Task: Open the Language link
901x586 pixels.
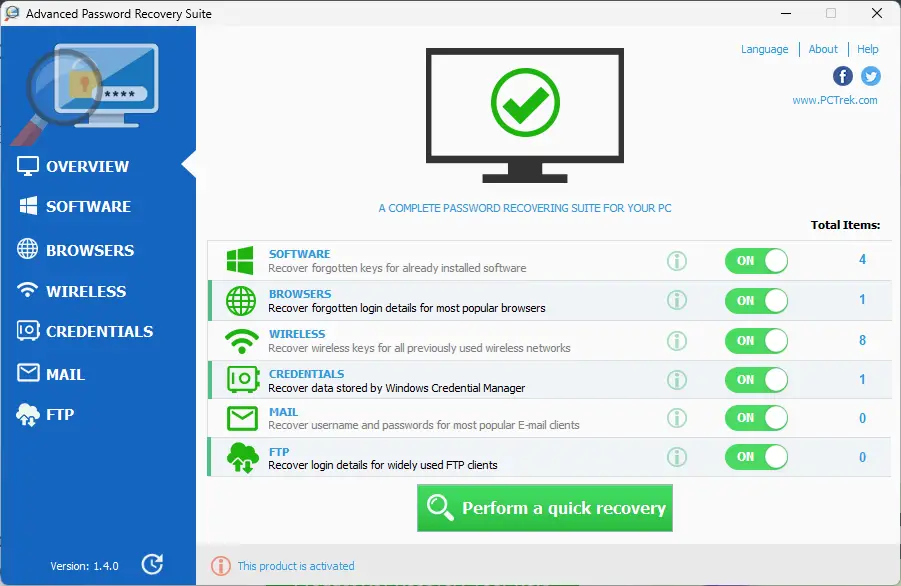Action: click(764, 49)
